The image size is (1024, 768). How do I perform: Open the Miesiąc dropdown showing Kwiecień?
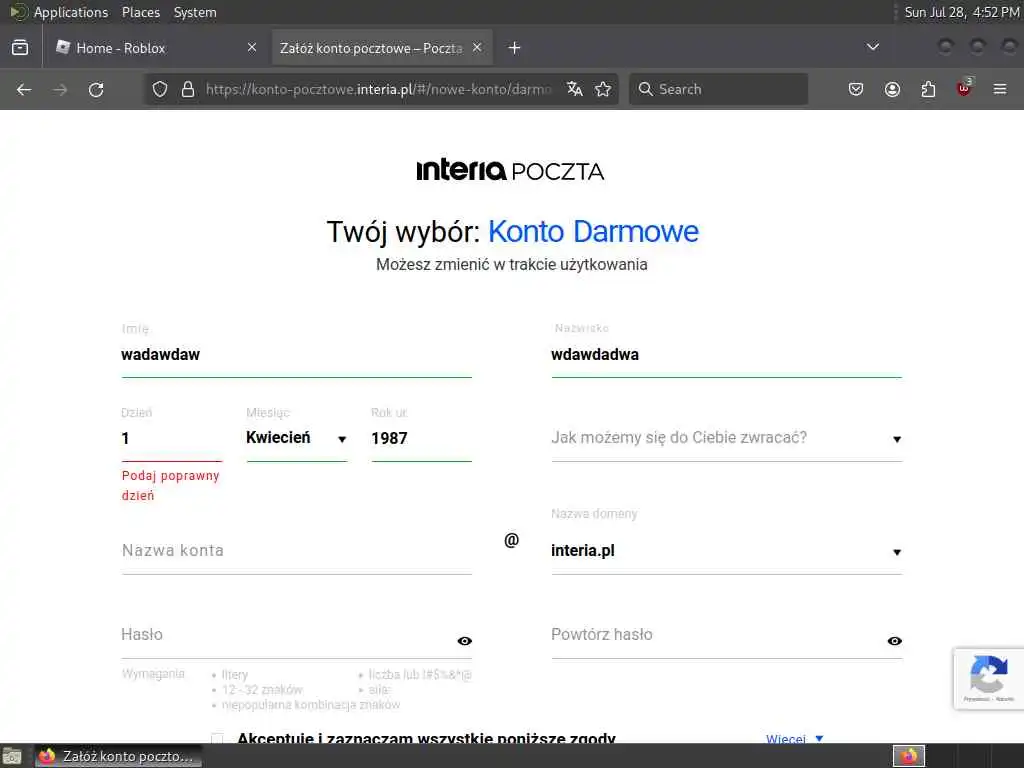[296, 438]
